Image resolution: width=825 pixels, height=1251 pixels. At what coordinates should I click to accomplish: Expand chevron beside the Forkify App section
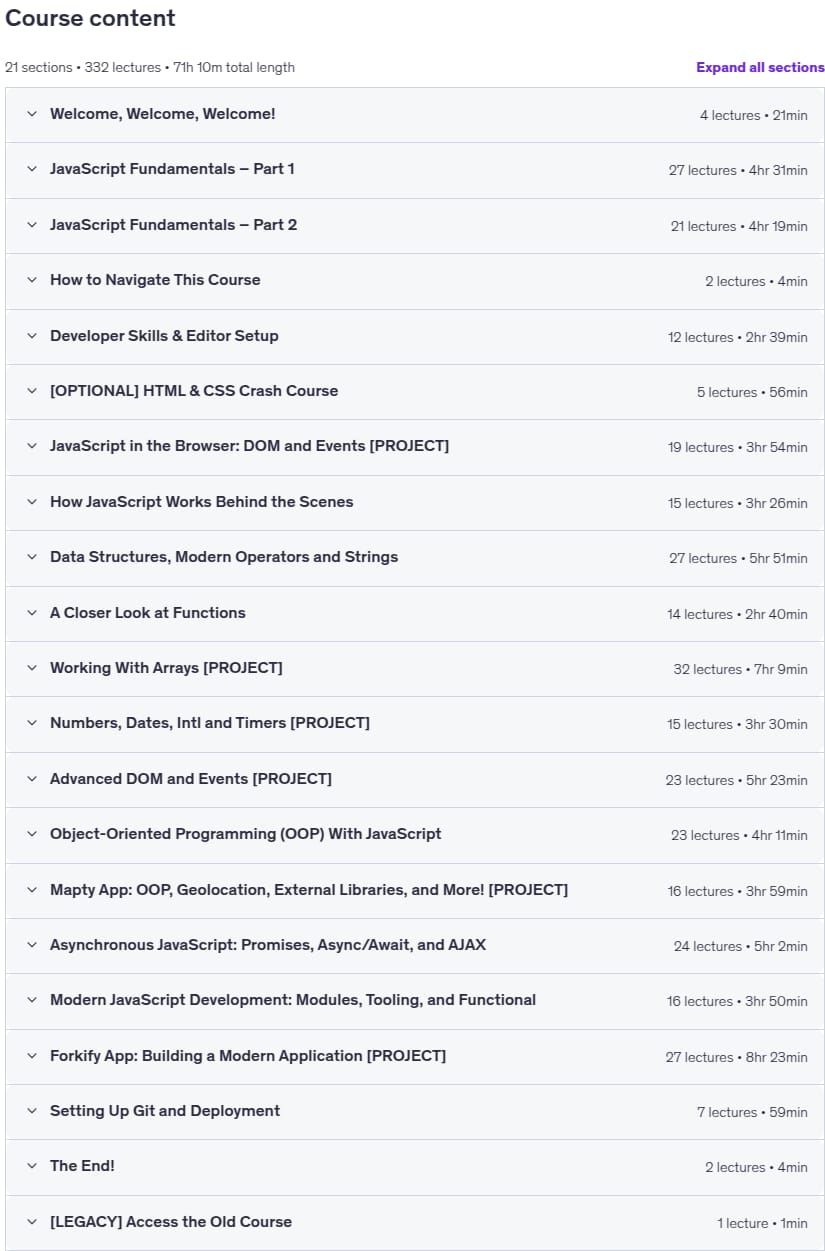32,1057
